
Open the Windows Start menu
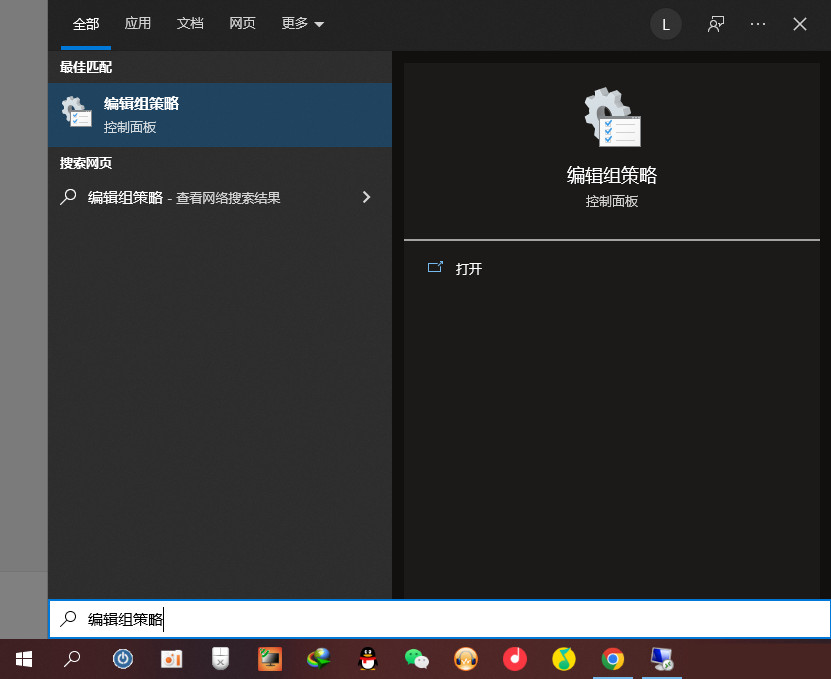(x=23, y=659)
